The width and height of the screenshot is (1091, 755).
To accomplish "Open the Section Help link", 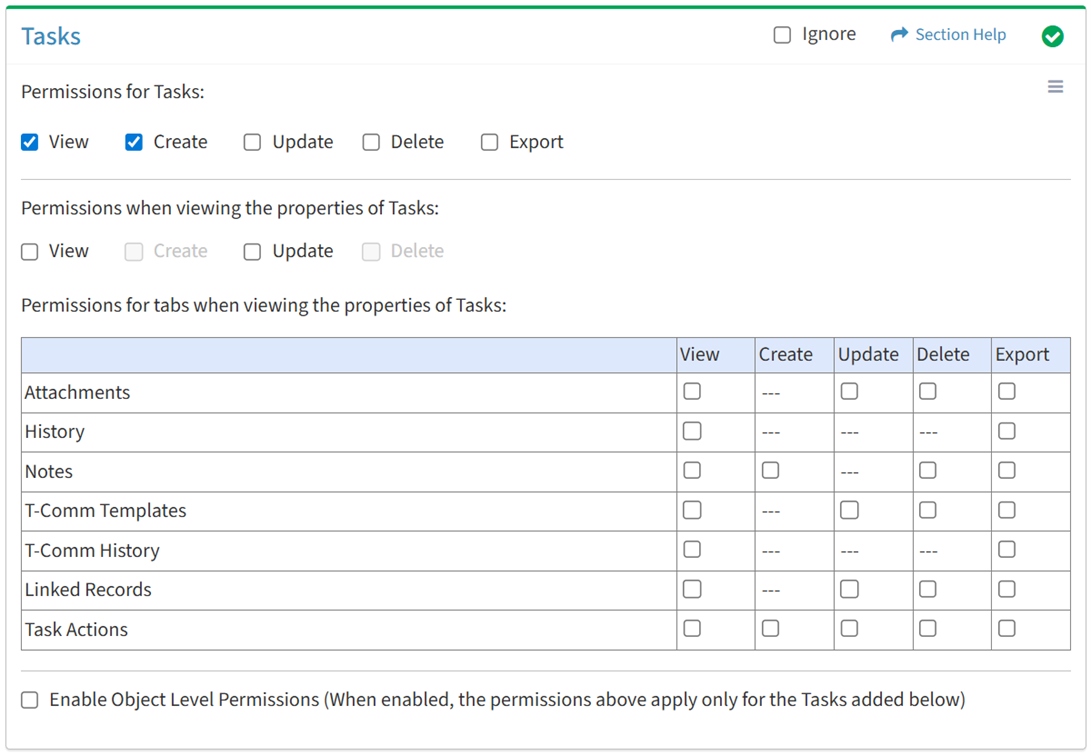I will [x=960, y=35].
